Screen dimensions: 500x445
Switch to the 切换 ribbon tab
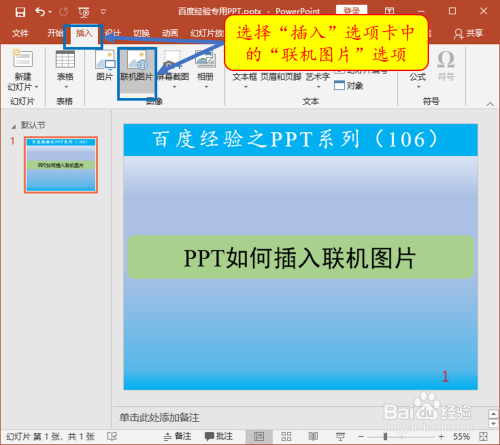[141, 33]
